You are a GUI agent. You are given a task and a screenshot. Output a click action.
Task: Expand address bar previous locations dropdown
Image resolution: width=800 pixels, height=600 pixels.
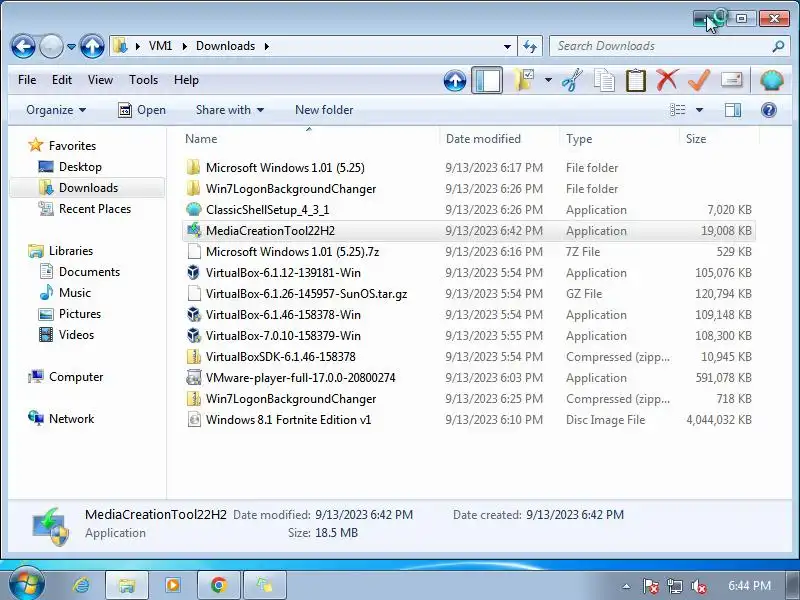pos(507,46)
